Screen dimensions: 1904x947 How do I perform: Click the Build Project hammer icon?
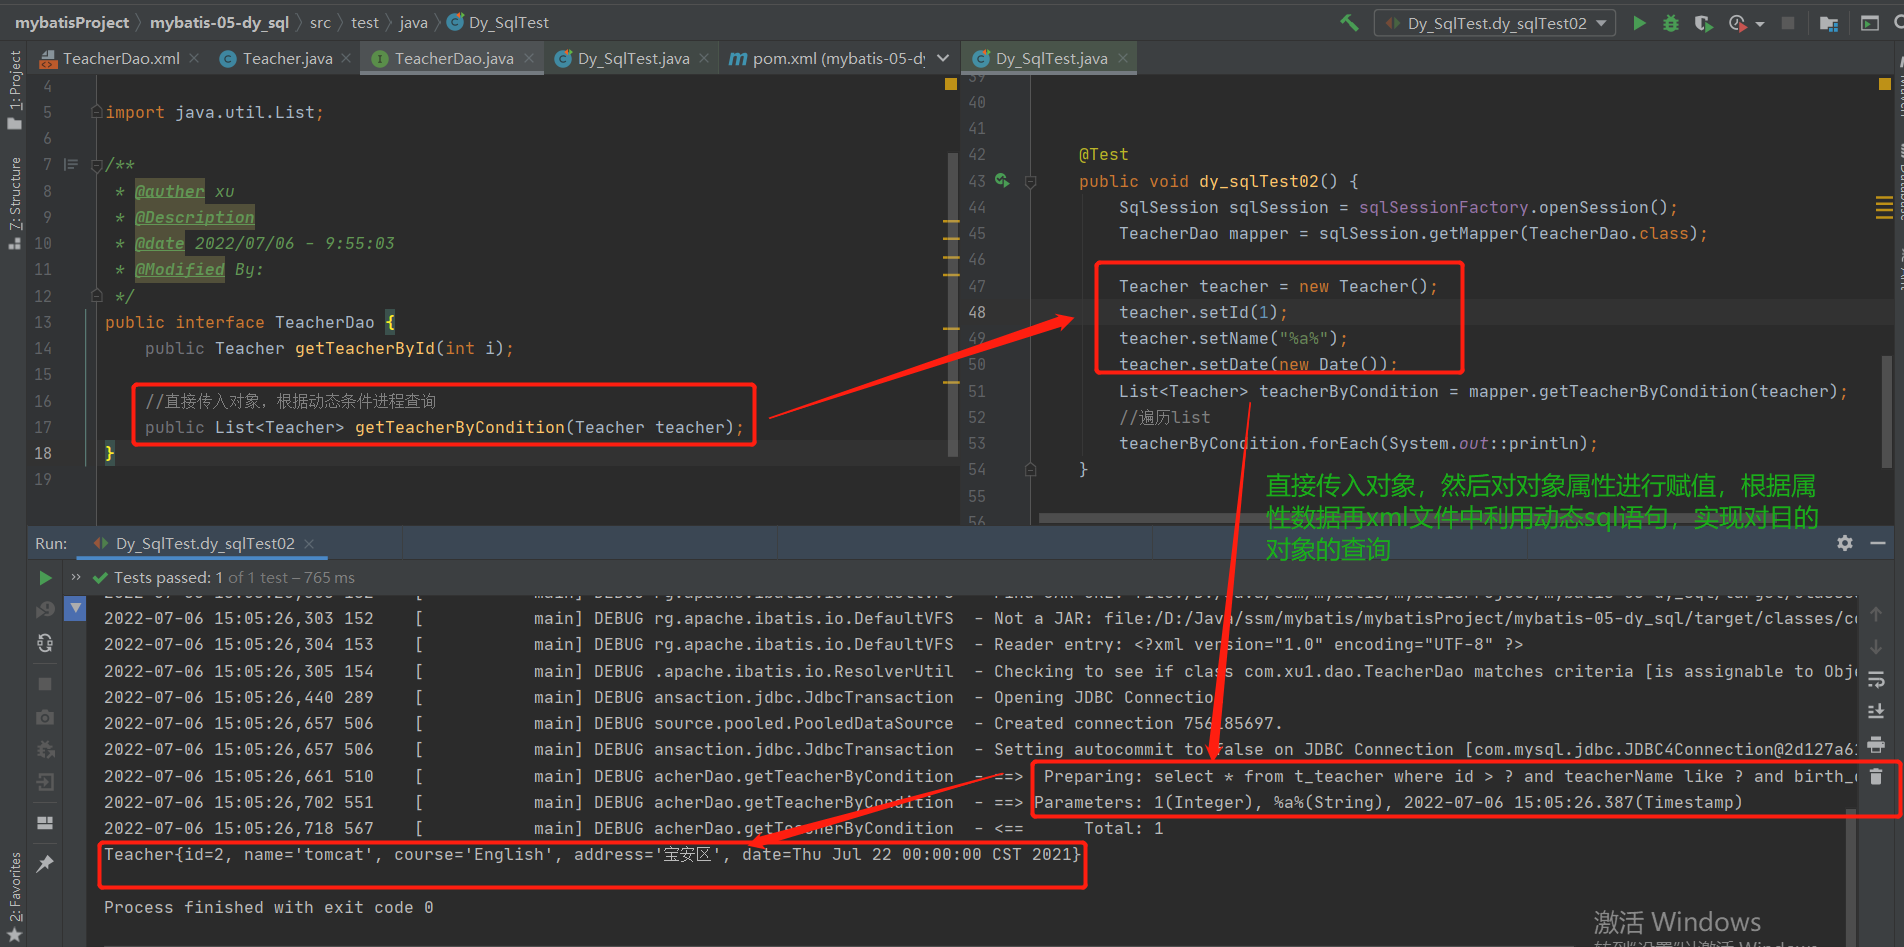(1350, 22)
